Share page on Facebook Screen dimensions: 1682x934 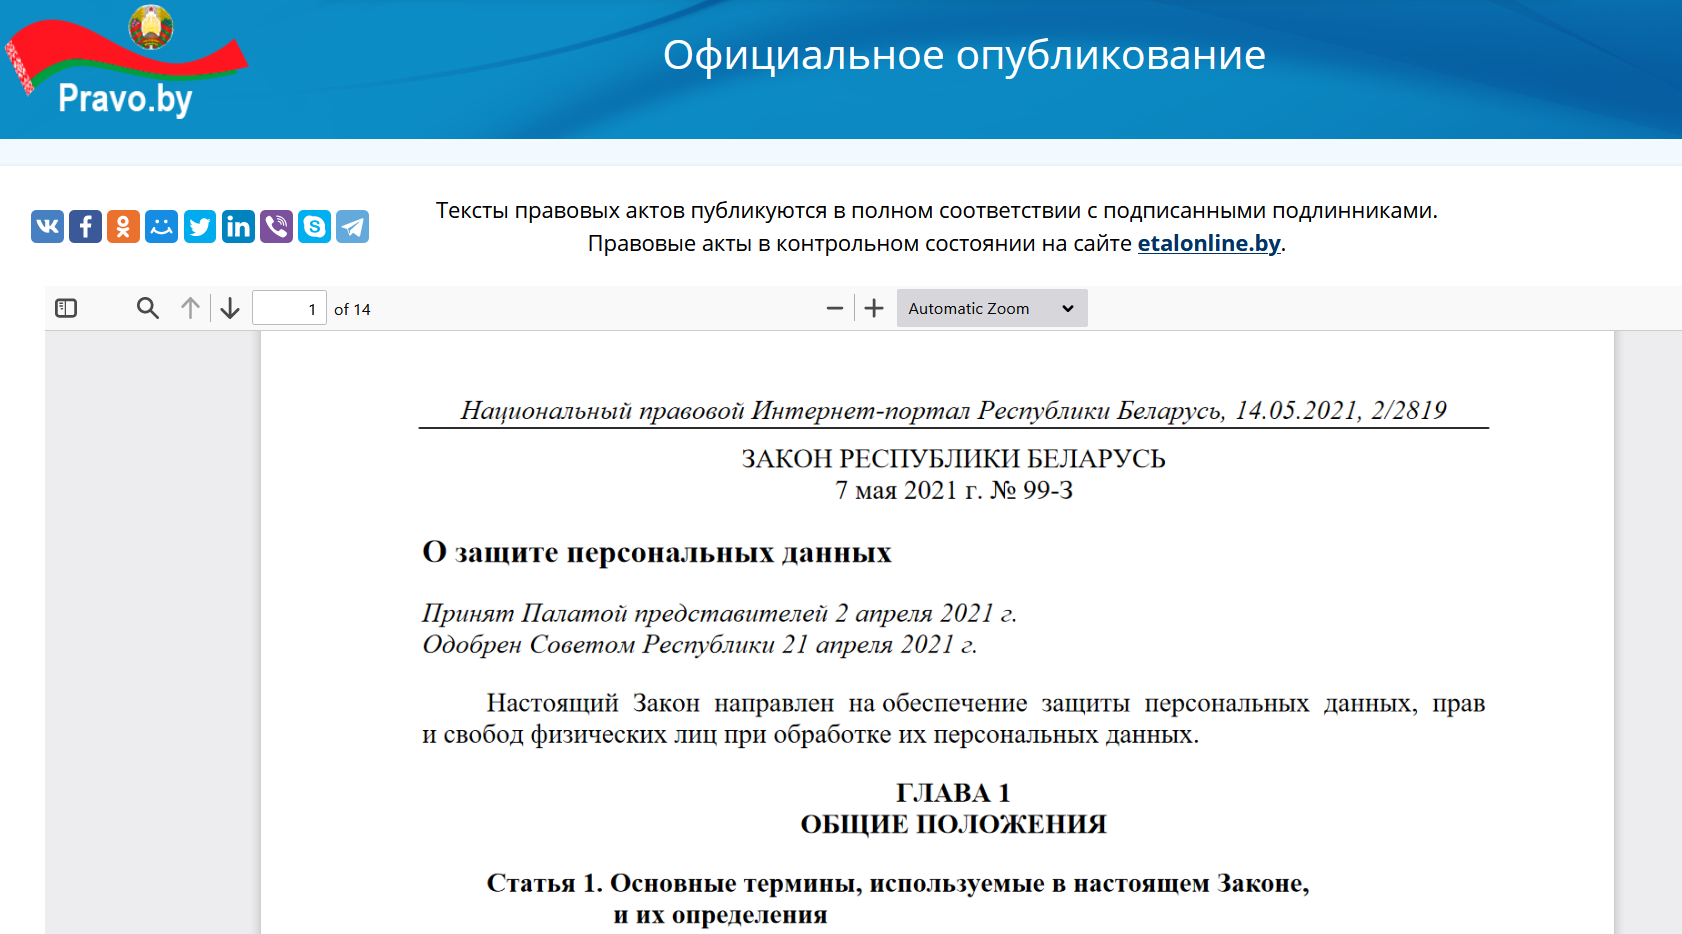[85, 227]
